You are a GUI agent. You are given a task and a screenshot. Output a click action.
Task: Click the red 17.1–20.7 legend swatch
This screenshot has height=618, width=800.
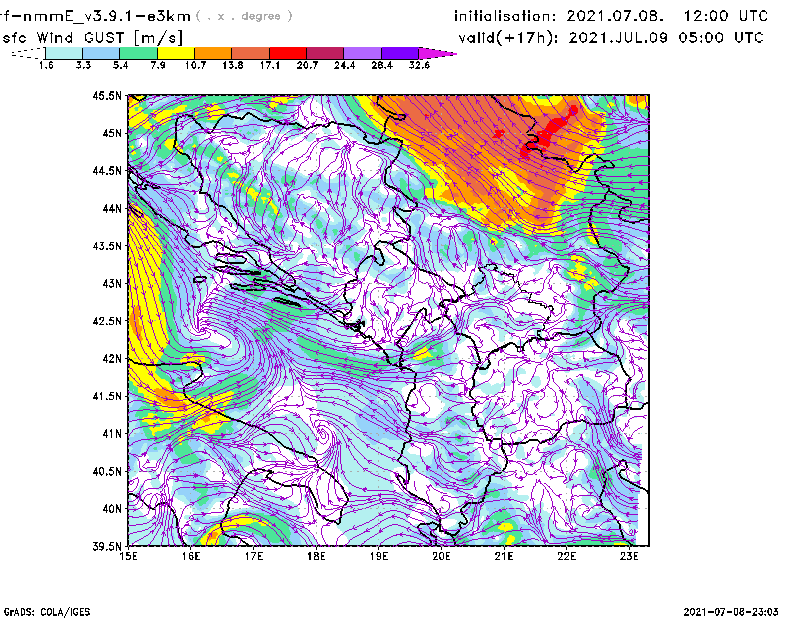coord(288,53)
